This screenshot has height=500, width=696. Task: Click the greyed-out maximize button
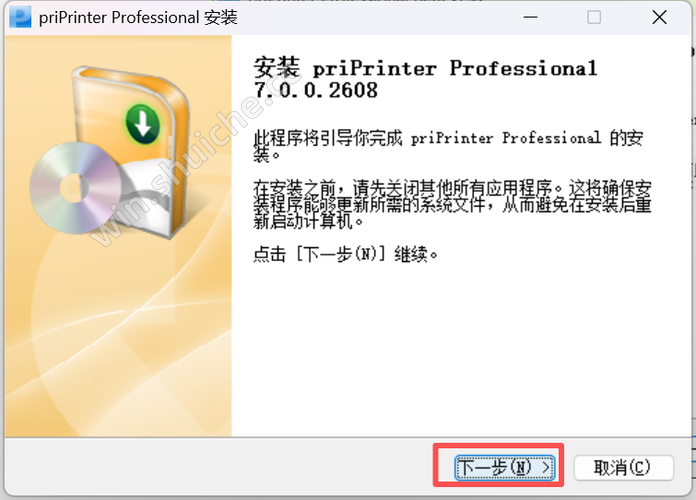click(x=594, y=17)
